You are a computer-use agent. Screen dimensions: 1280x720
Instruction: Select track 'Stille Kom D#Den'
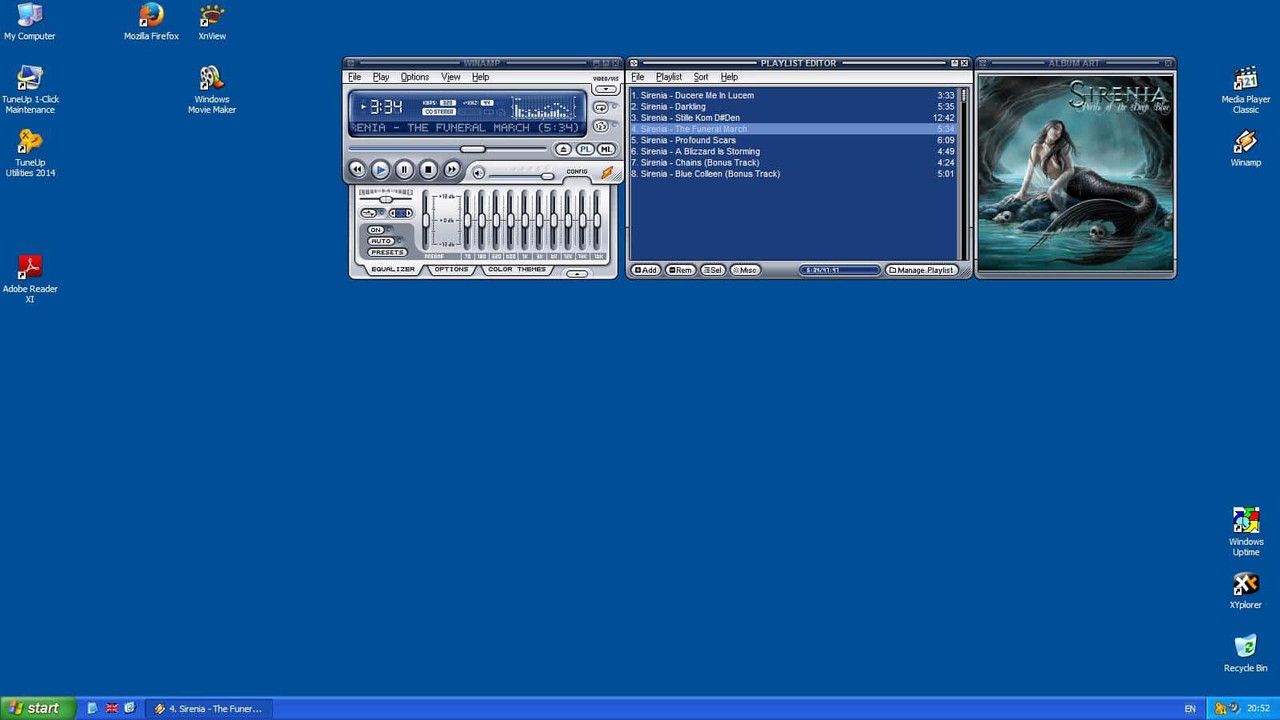(792, 118)
